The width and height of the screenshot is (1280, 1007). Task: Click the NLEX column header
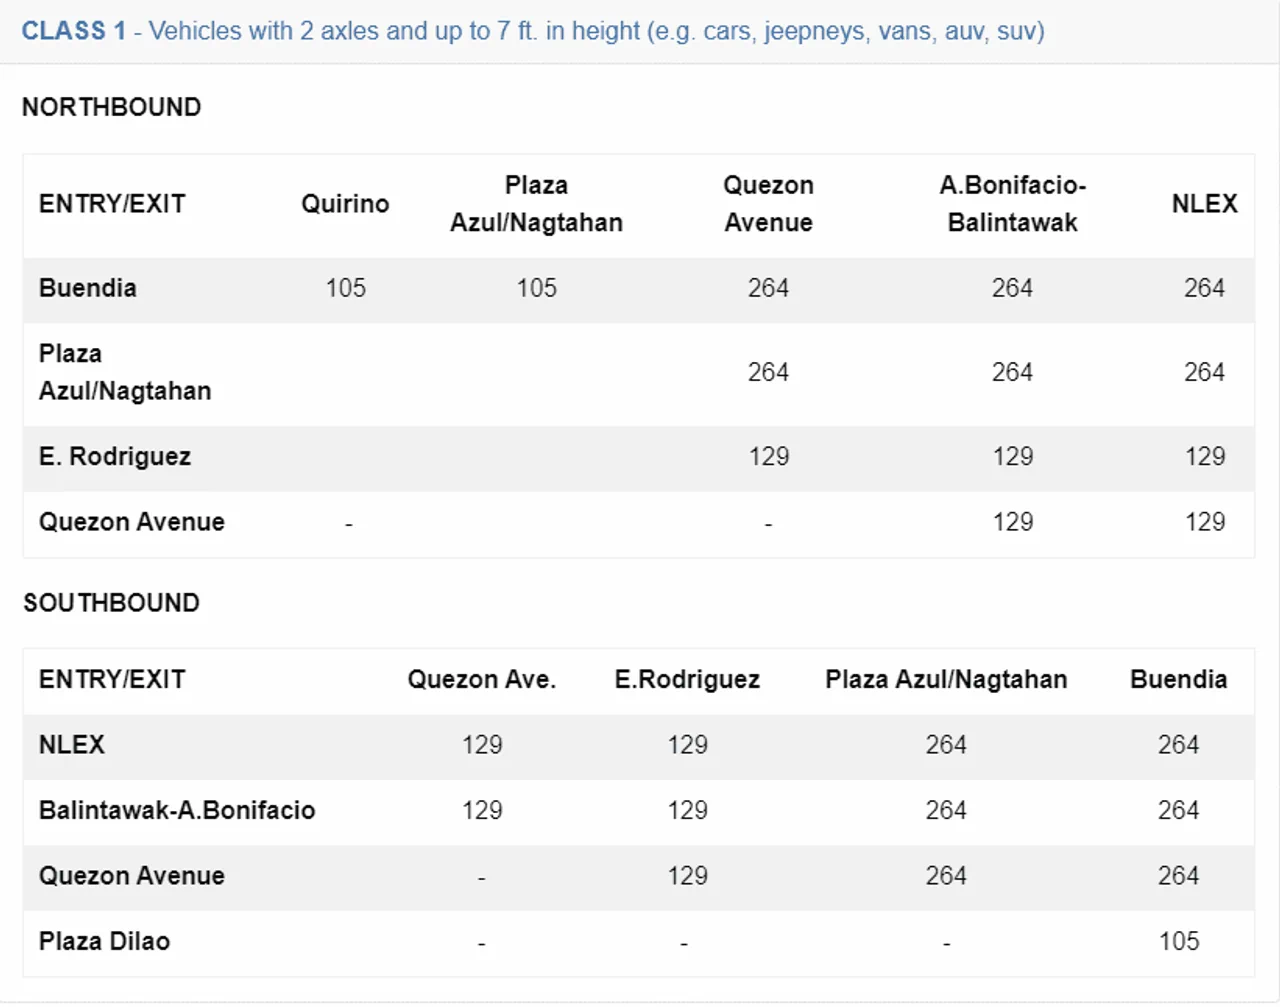[x=1204, y=204]
